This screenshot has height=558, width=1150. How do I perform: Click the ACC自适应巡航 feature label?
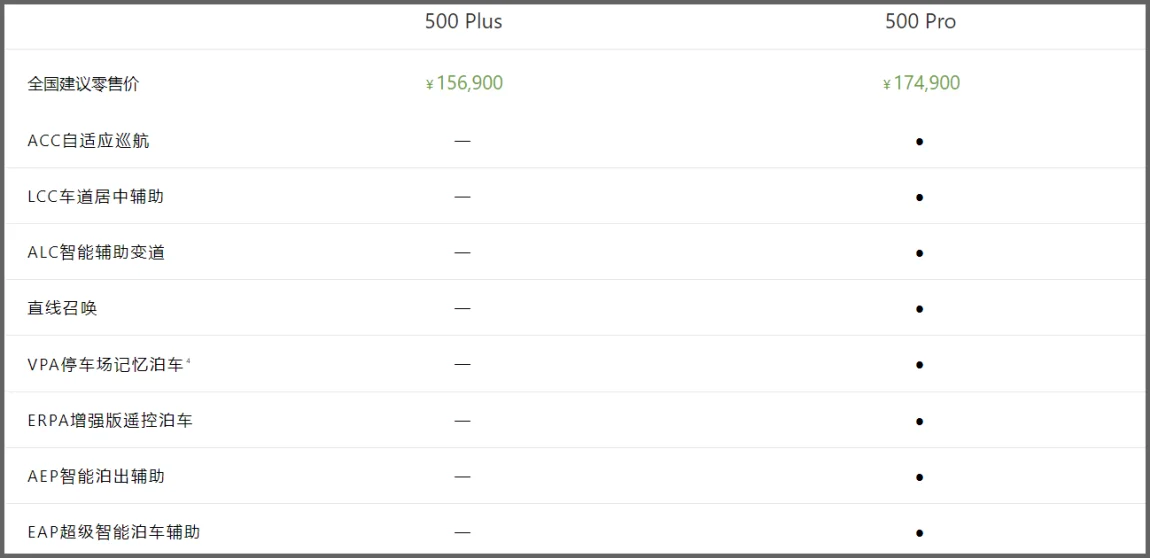89,141
